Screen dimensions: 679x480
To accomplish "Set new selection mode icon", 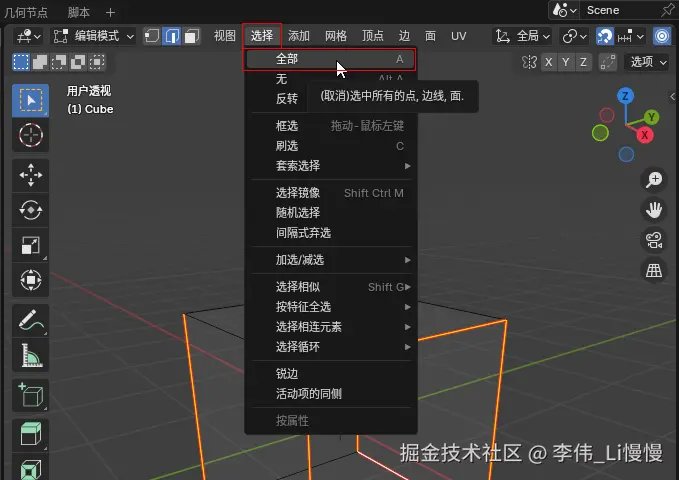I will (21, 62).
